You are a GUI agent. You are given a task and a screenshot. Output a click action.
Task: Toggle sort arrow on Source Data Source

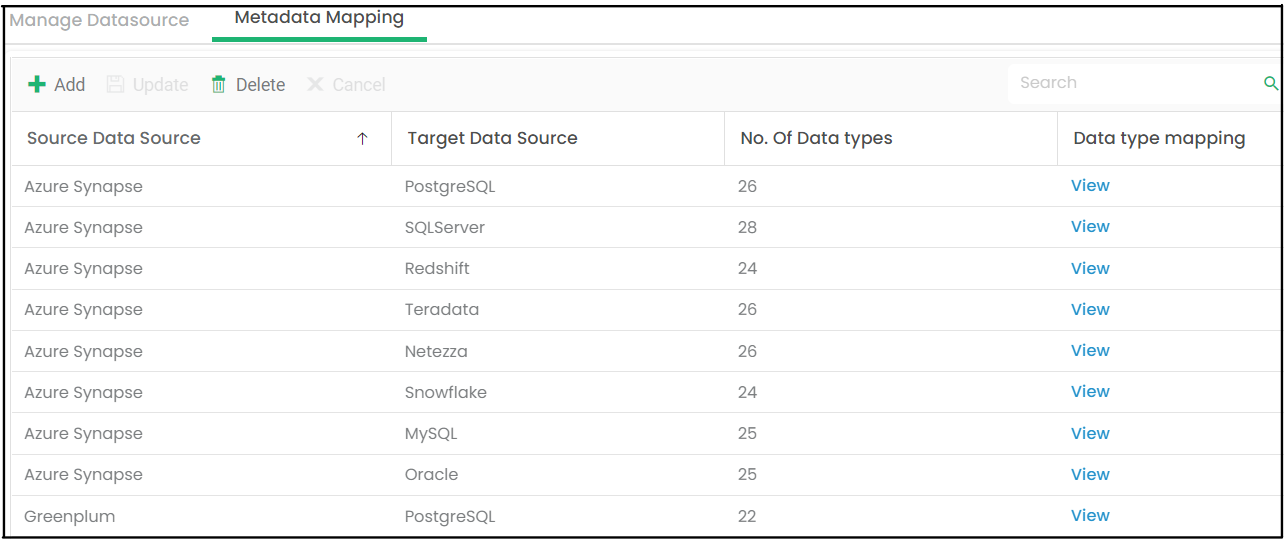pos(362,139)
